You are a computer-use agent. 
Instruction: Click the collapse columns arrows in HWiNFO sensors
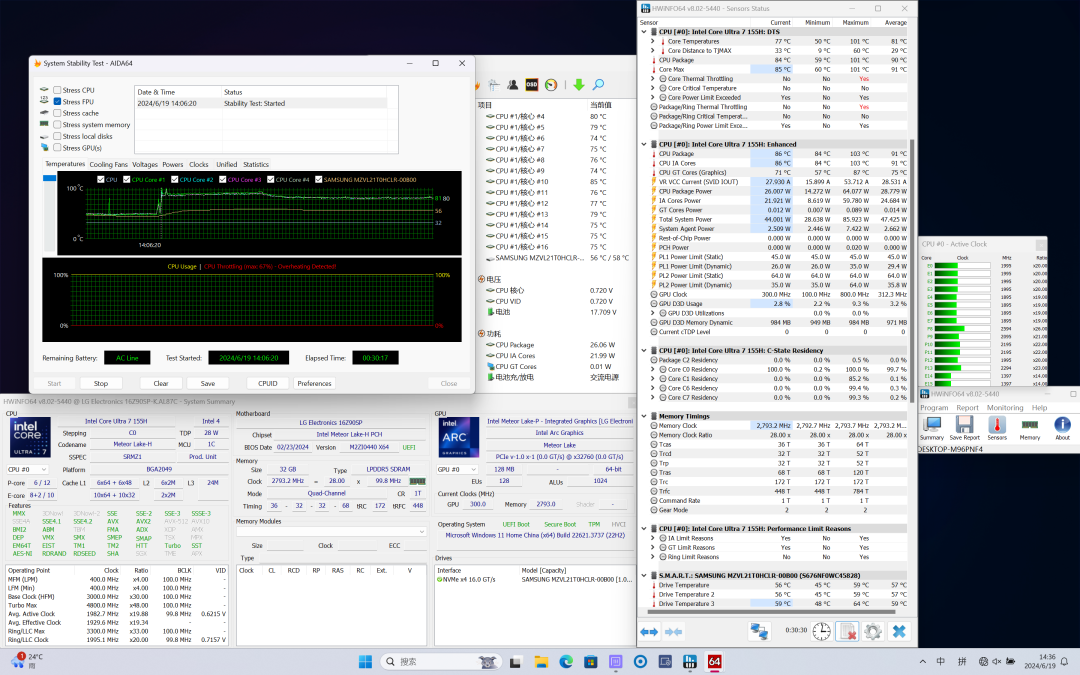click(x=674, y=632)
